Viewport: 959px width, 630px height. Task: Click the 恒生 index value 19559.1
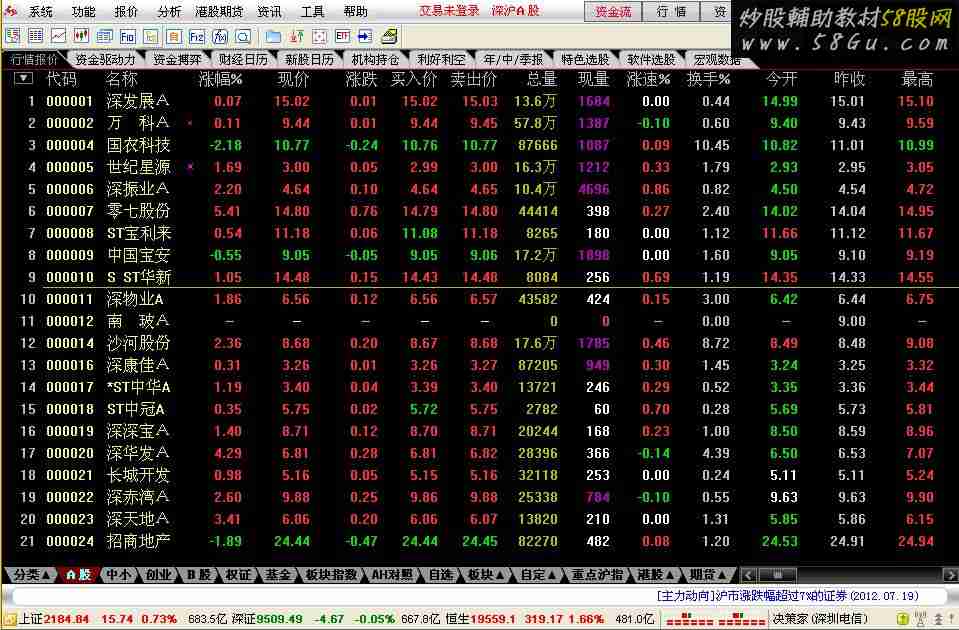[x=494, y=619]
